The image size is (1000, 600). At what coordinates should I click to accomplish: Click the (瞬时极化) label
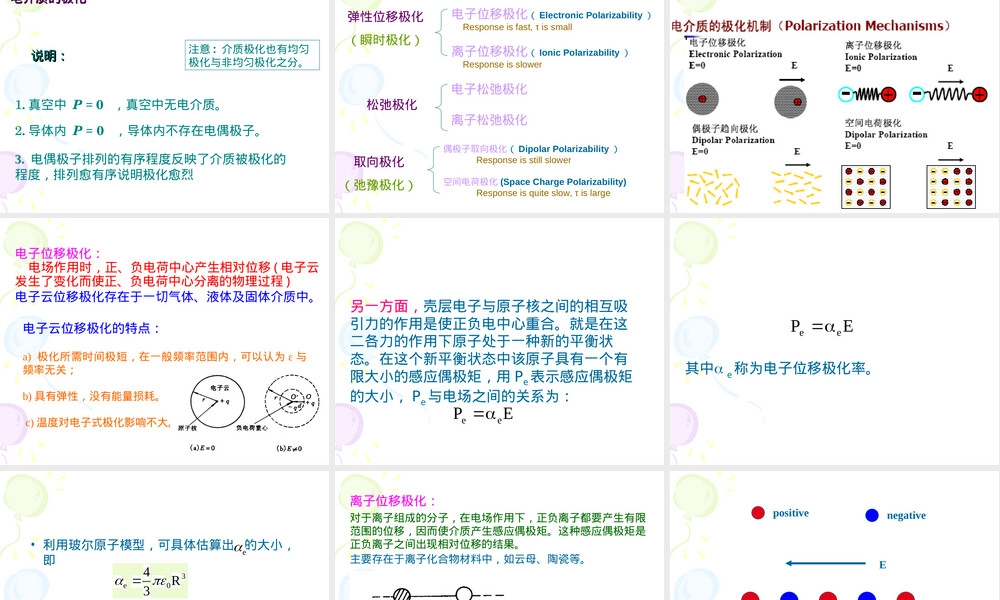click(385, 40)
